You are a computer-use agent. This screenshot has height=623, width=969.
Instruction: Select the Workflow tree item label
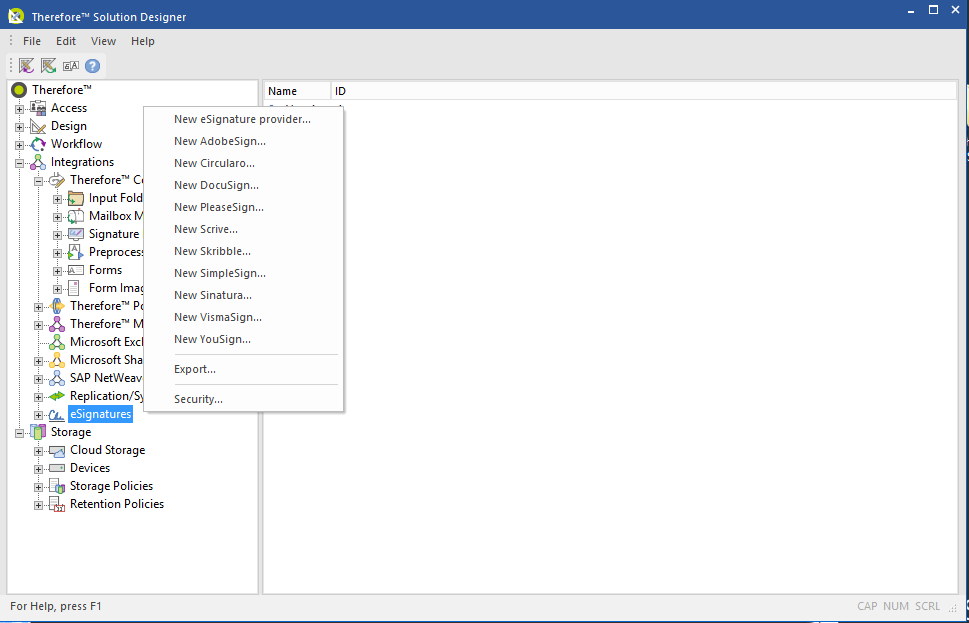[77, 144]
